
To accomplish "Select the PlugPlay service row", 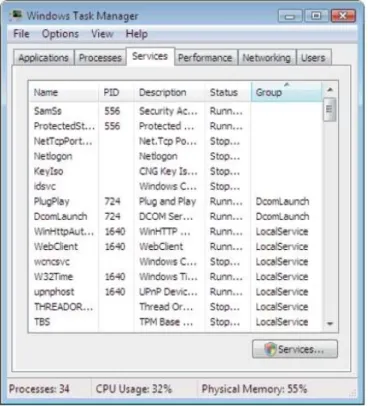I will point(176,201).
